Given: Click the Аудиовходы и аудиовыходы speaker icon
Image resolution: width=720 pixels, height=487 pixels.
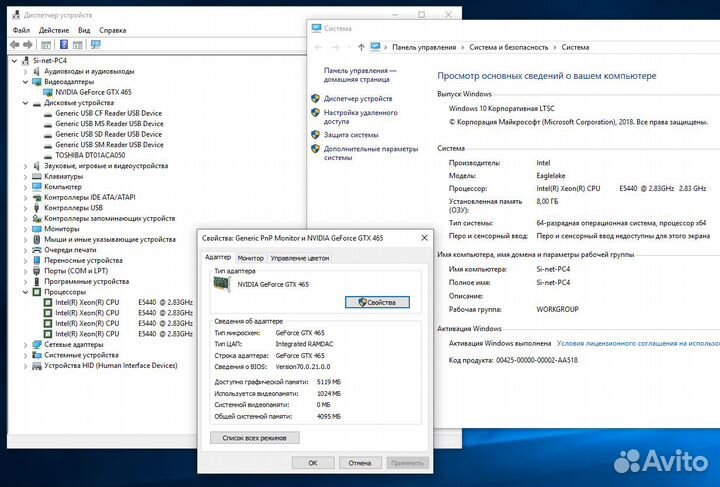Looking at the screenshot, I should (37, 72).
